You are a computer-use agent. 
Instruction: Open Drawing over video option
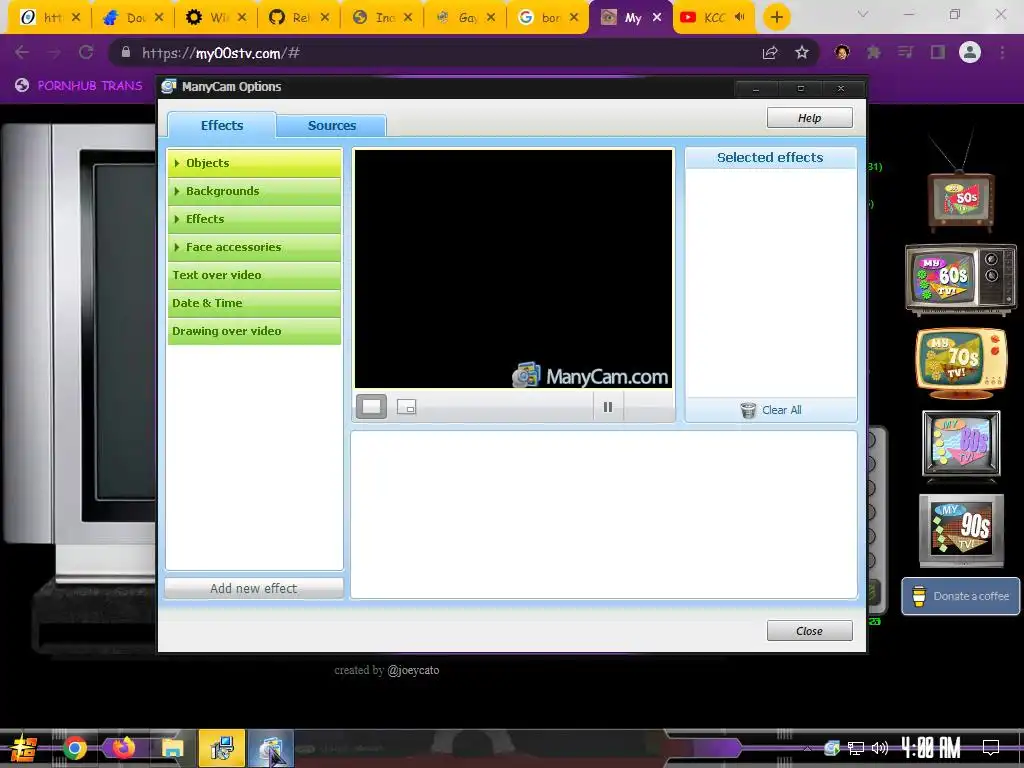[254, 332]
